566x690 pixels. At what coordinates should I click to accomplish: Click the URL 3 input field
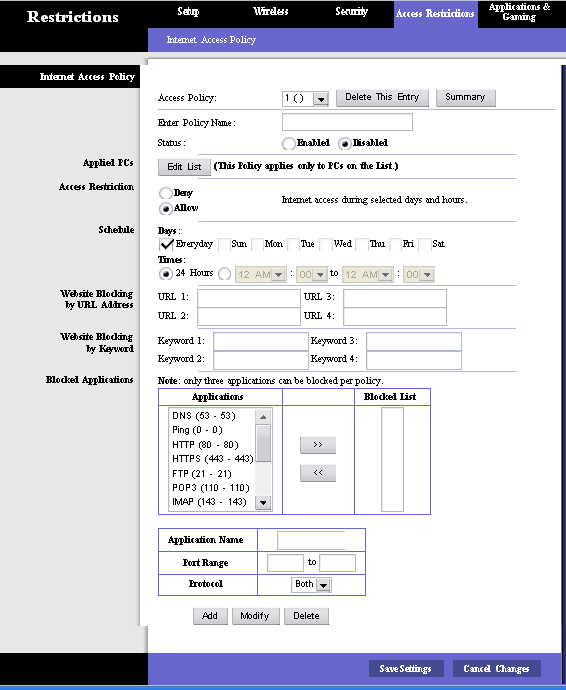[x=395, y=298]
